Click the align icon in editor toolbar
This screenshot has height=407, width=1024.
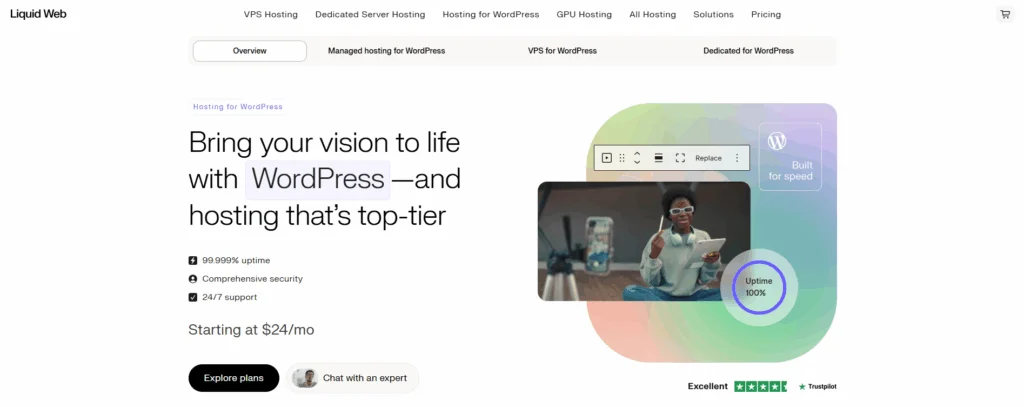658,158
